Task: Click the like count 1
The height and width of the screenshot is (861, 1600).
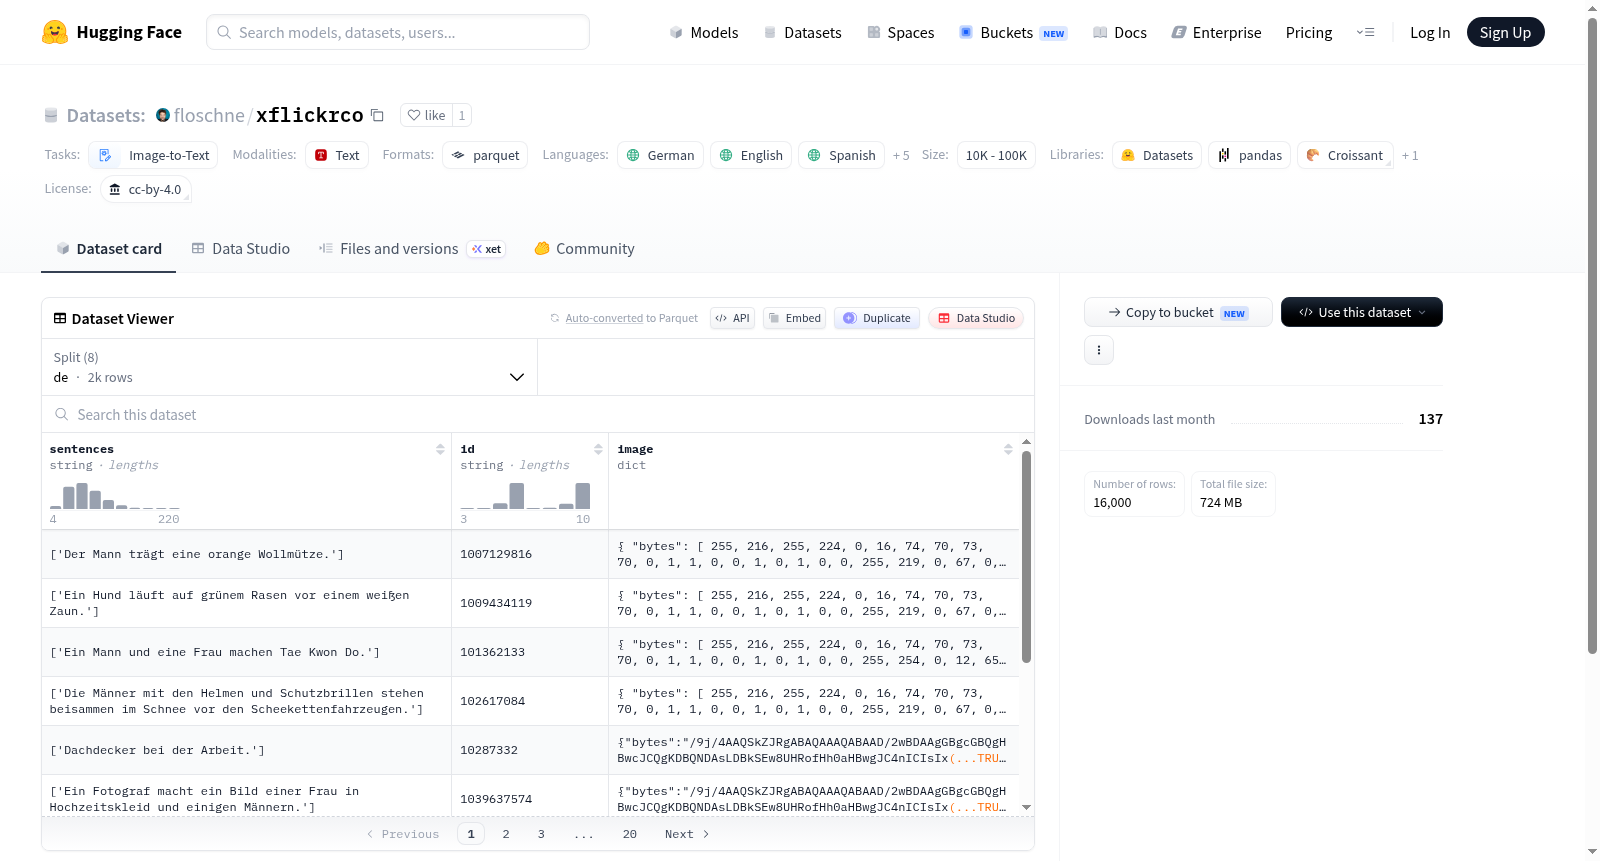Action: coord(461,115)
